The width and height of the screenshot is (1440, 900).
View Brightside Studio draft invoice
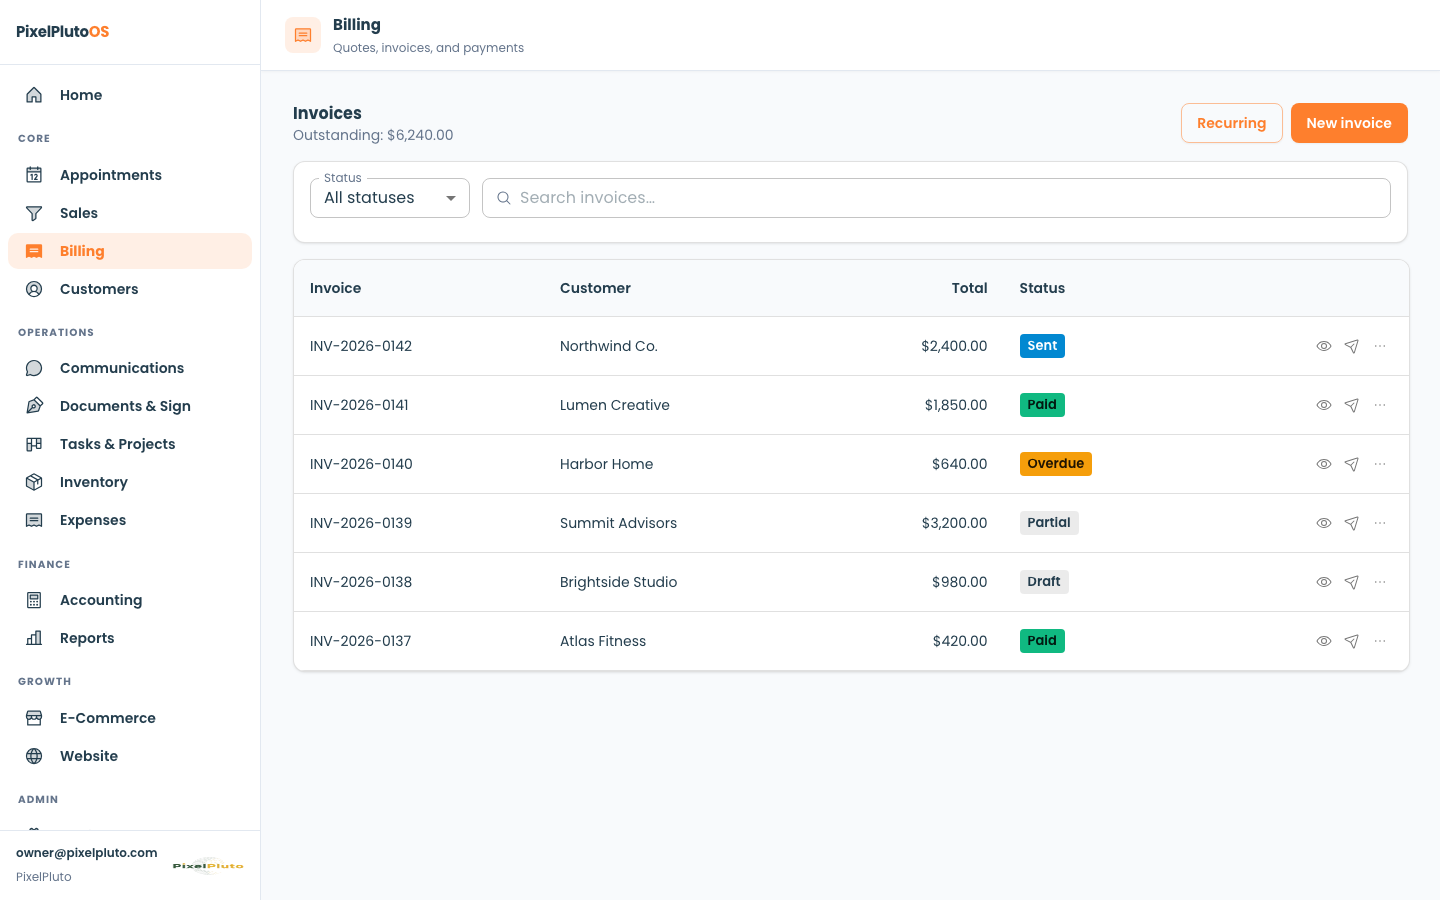point(1324,582)
